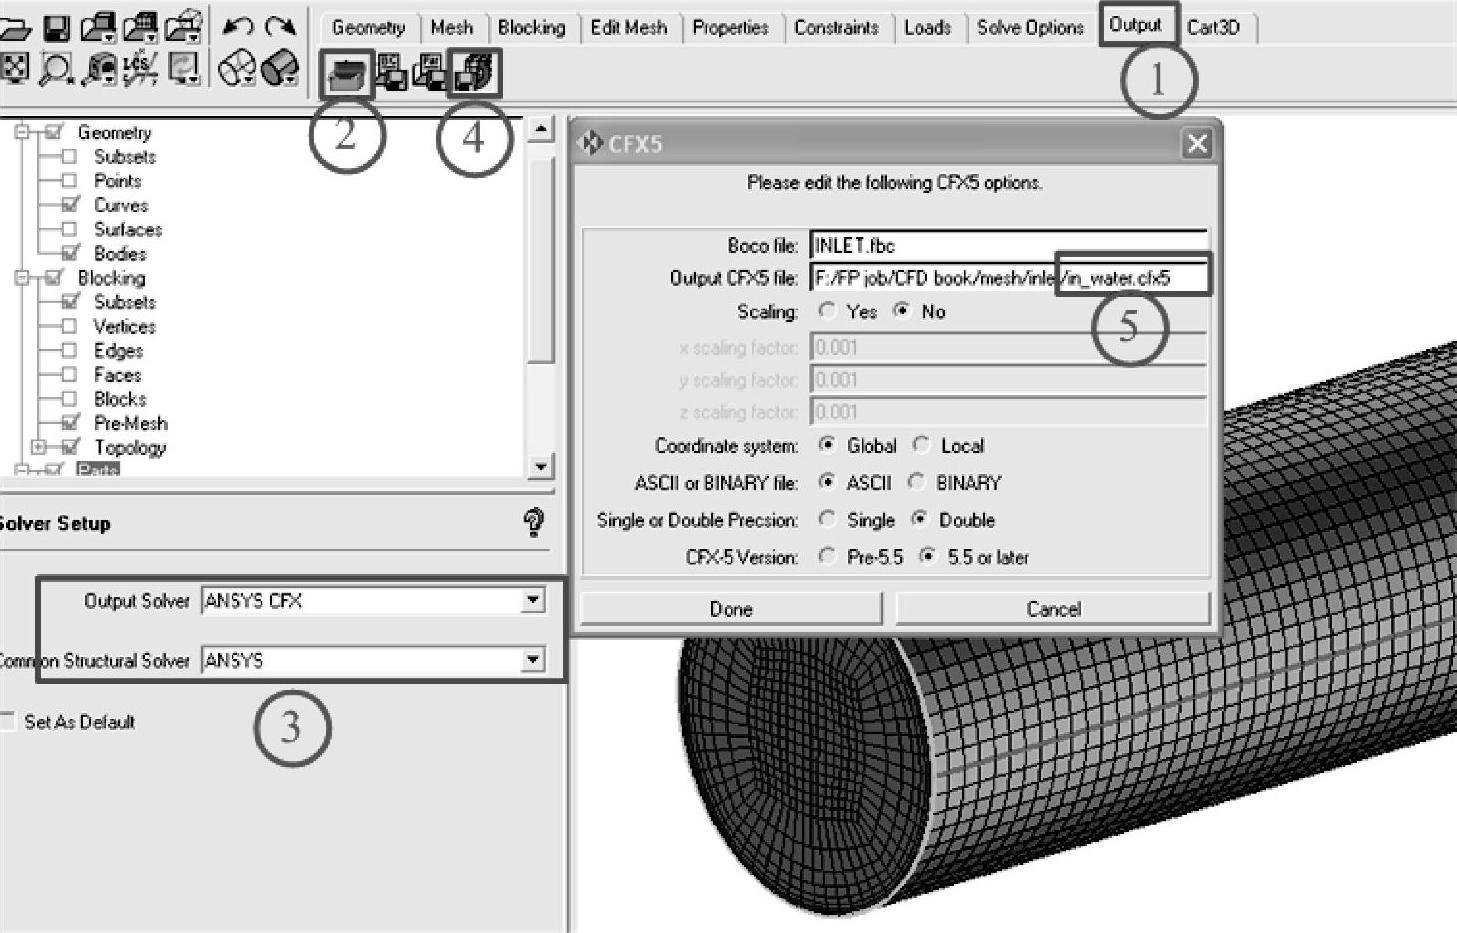Click the Output CFX5 file path field
This screenshot has height=933, width=1457.
pyautogui.click(x=1008, y=278)
